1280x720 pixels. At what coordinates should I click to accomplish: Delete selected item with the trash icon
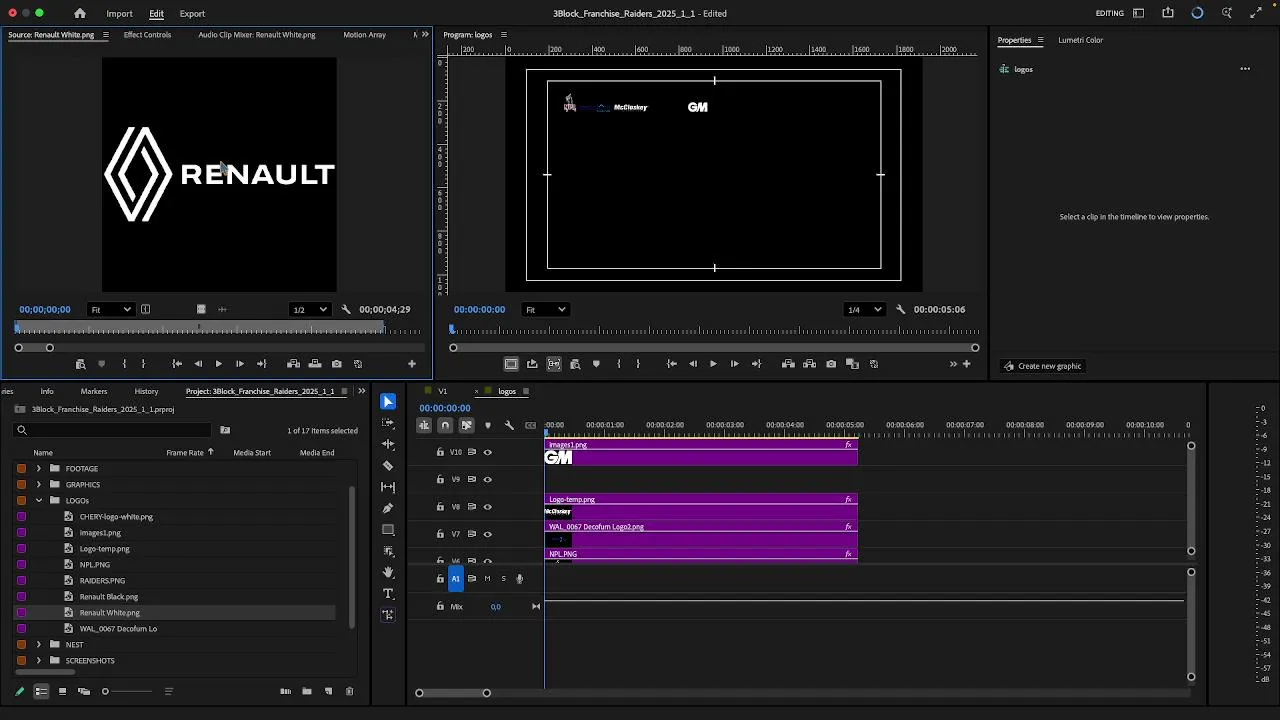coord(349,691)
